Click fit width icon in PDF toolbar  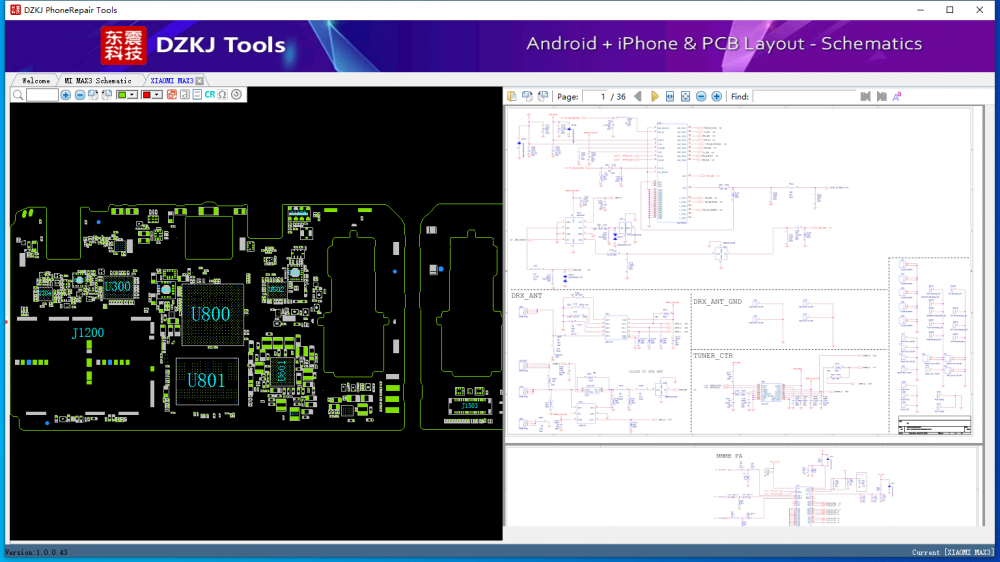(670, 96)
